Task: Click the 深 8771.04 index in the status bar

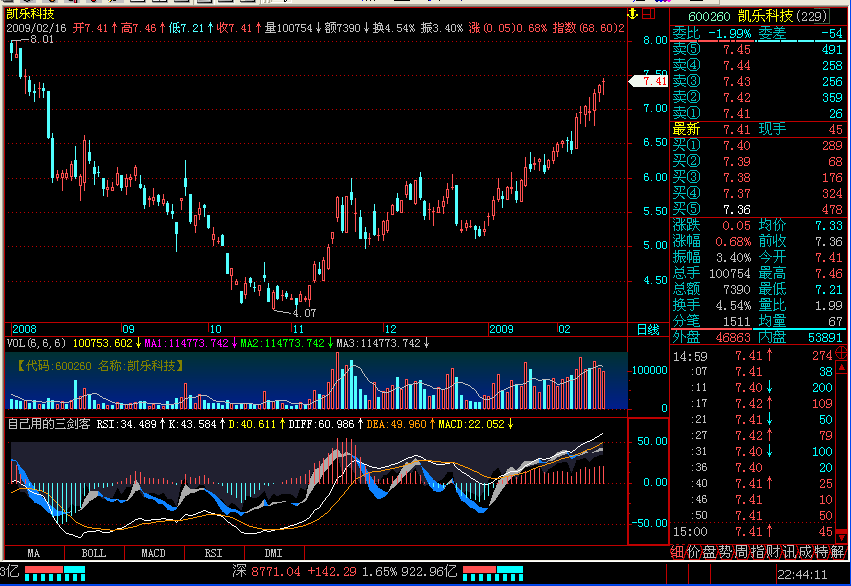Action: [x=266, y=571]
